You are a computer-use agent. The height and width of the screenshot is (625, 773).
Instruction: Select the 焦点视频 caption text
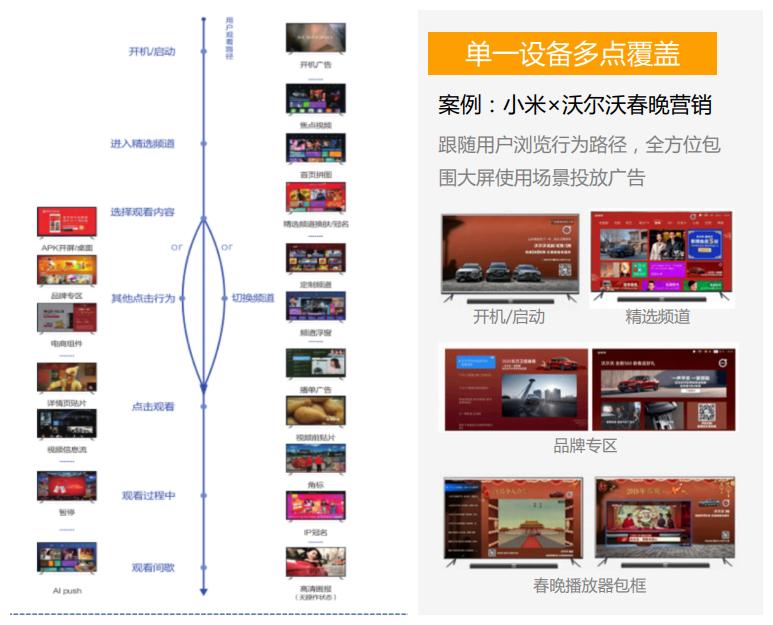point(316,125)
